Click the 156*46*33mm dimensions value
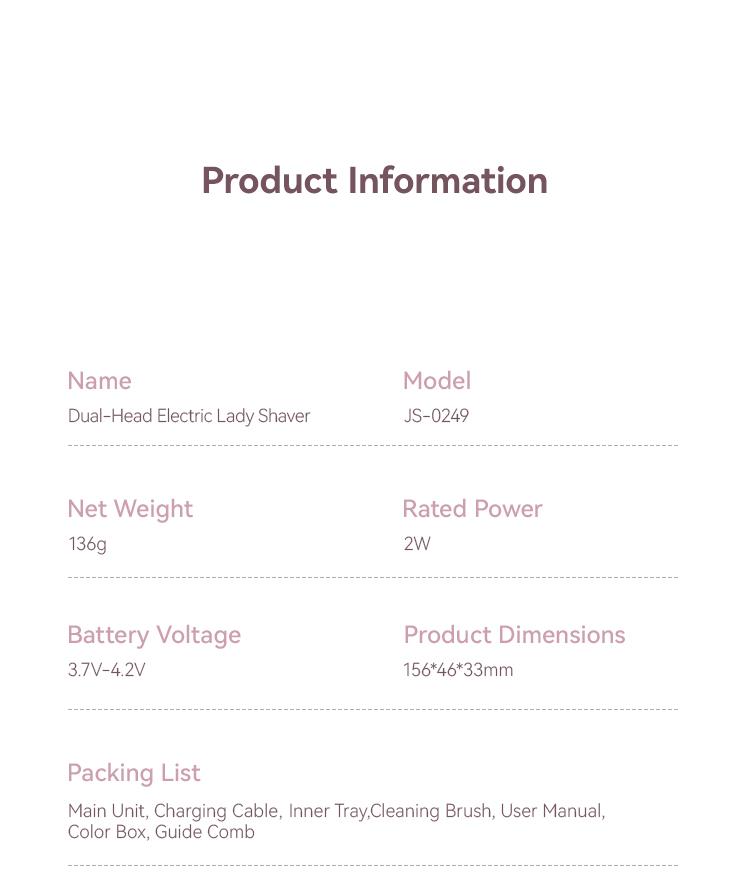Screen dimensions: 750x881 point(458,670)
